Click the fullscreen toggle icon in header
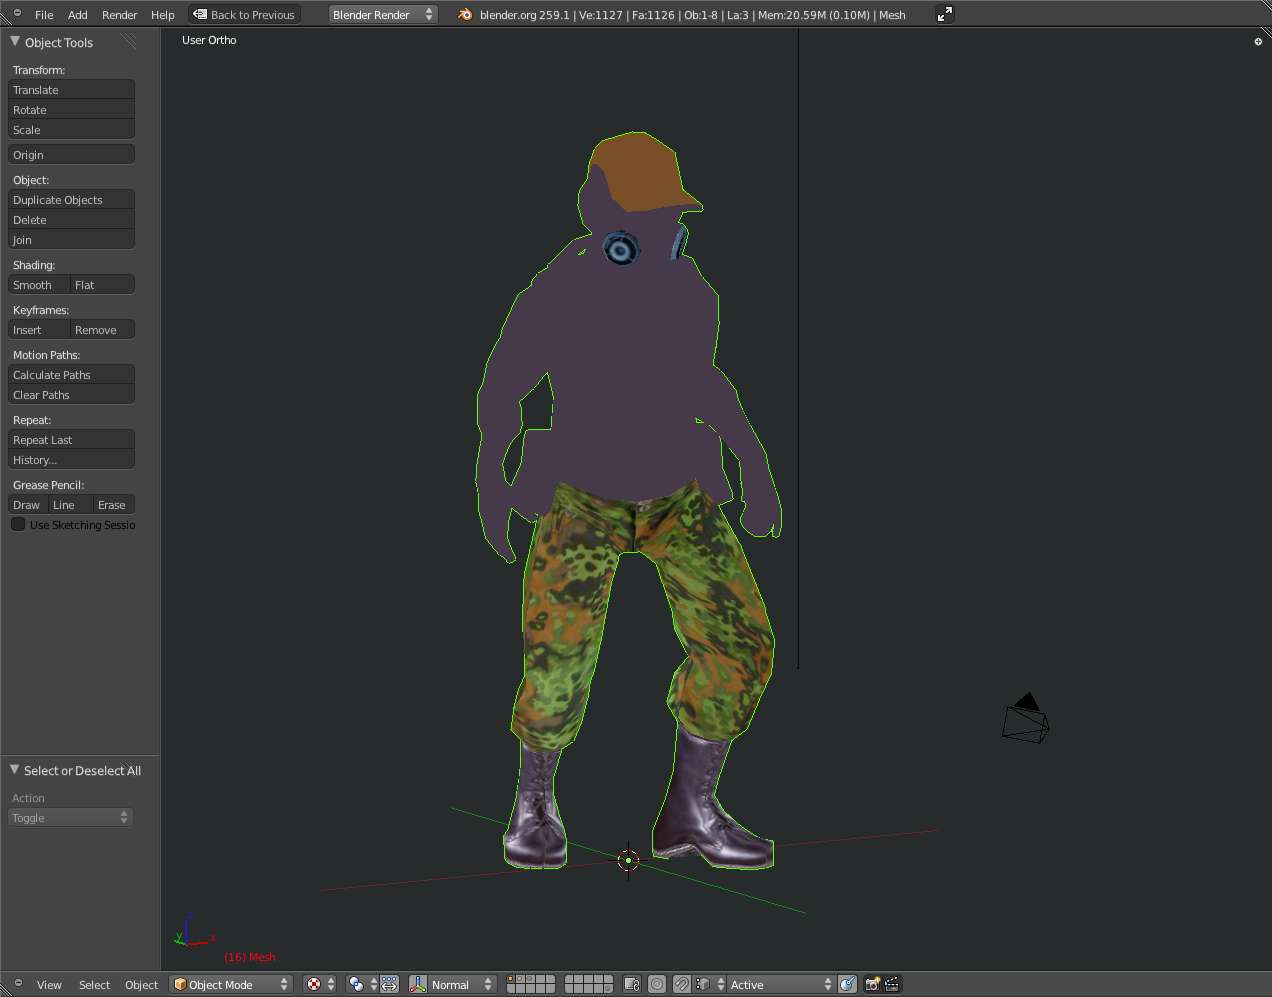Viewport: 1272px width, 997px height. 944,14
